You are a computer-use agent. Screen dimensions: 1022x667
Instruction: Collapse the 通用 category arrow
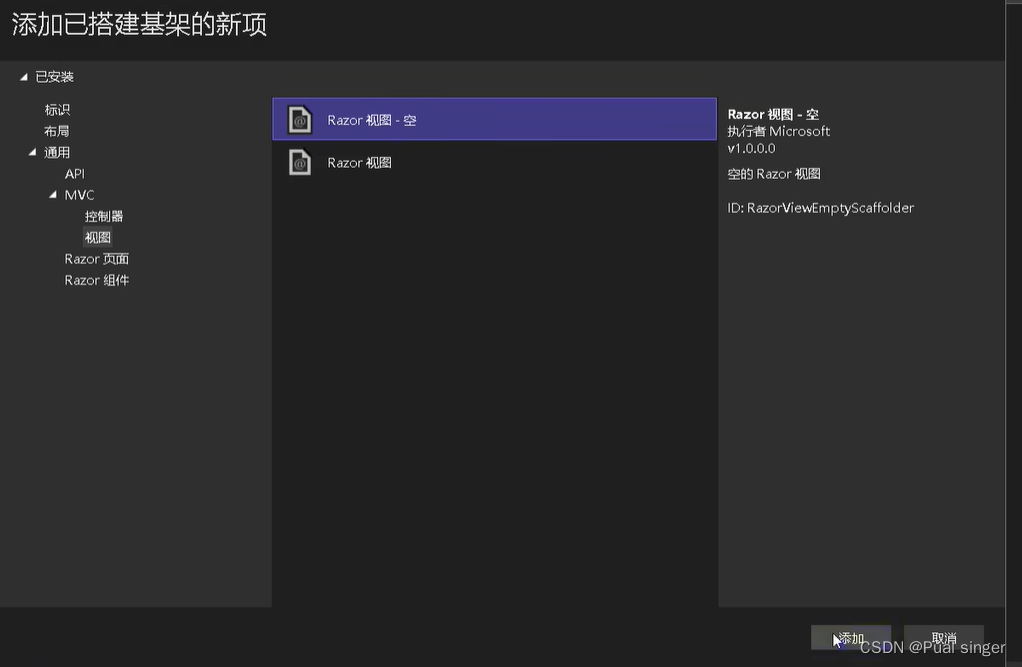32,152
